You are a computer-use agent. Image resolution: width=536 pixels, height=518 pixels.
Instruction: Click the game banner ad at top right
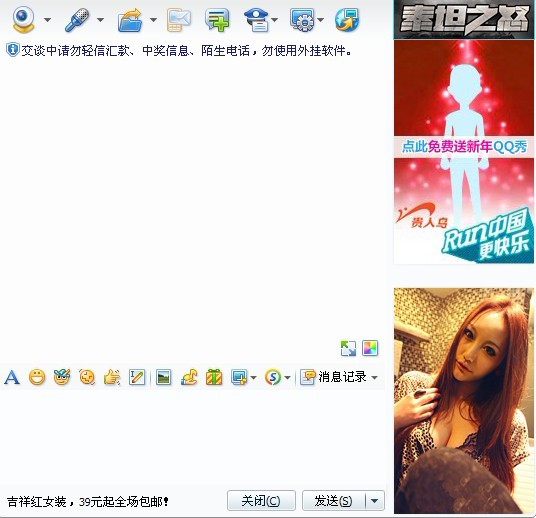464,19
